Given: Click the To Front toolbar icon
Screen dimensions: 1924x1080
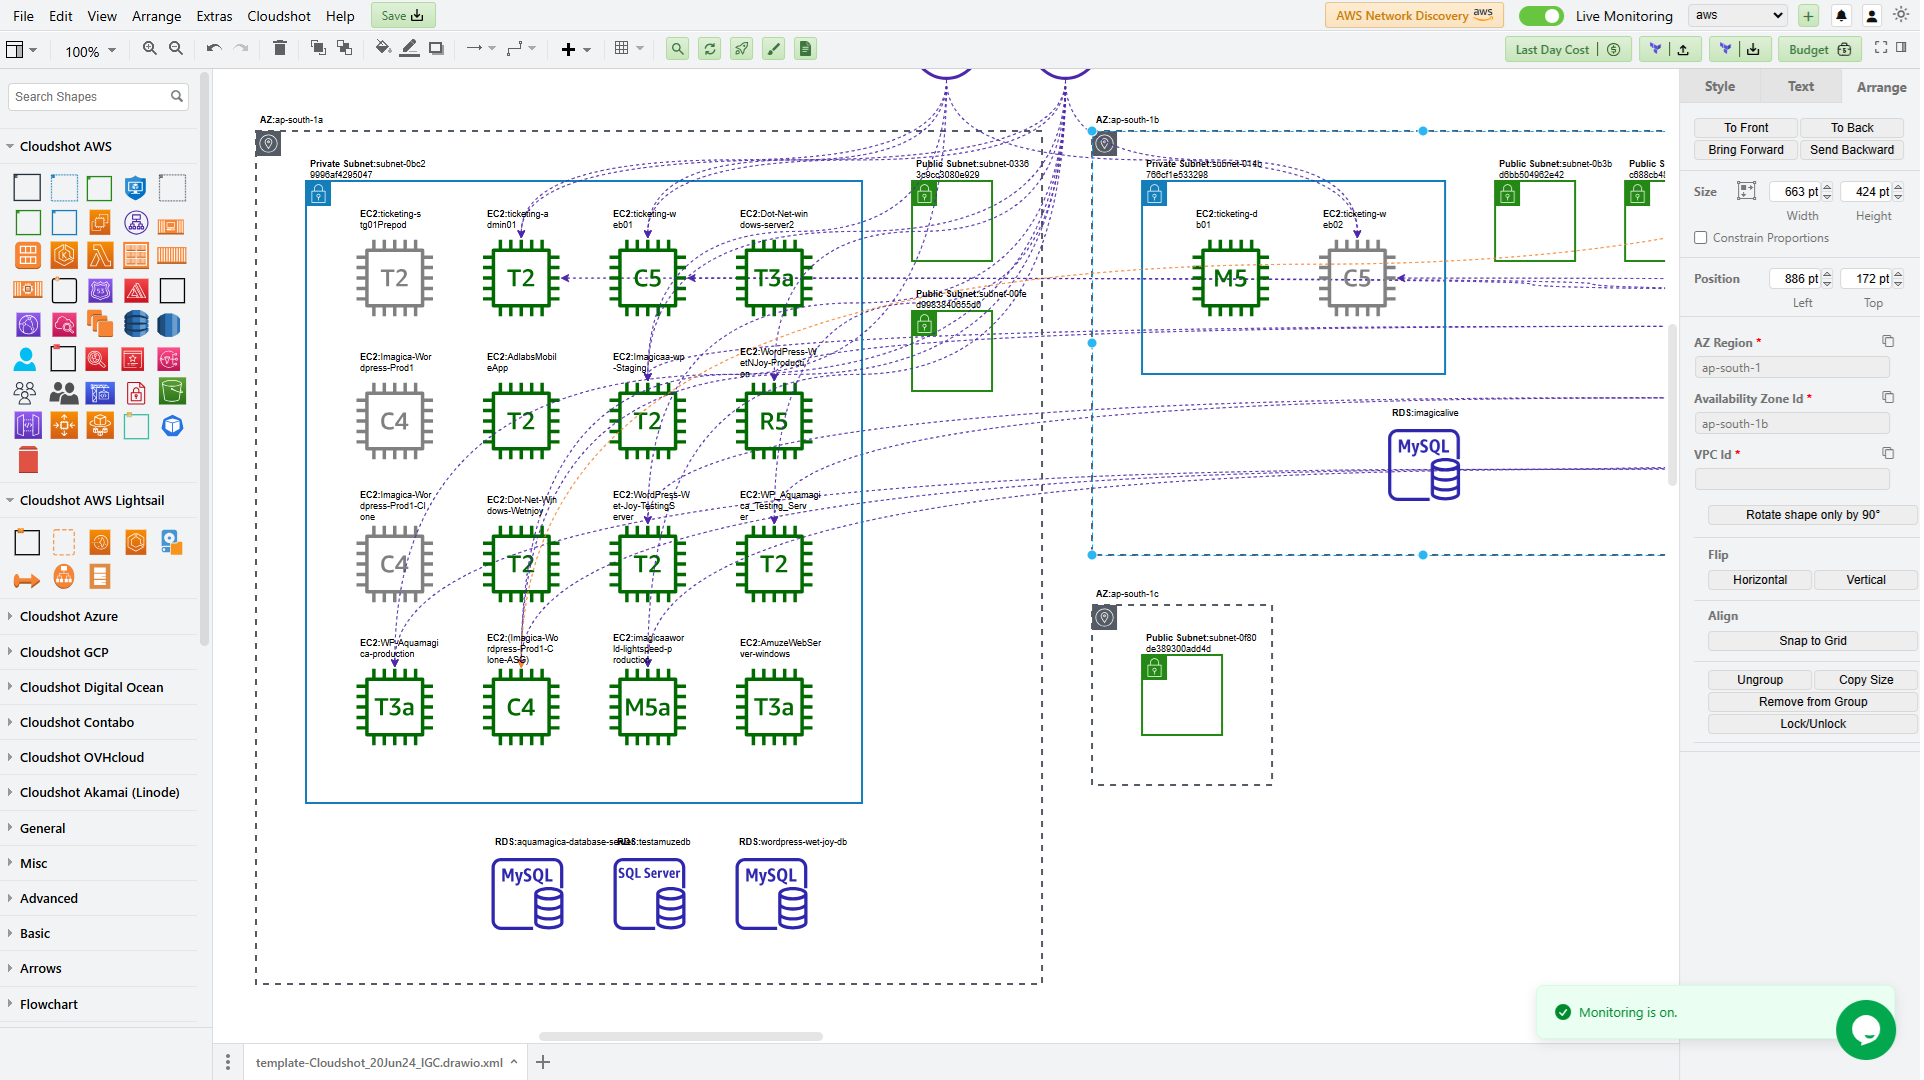Looking at the screenshot, I should [319, 49].
